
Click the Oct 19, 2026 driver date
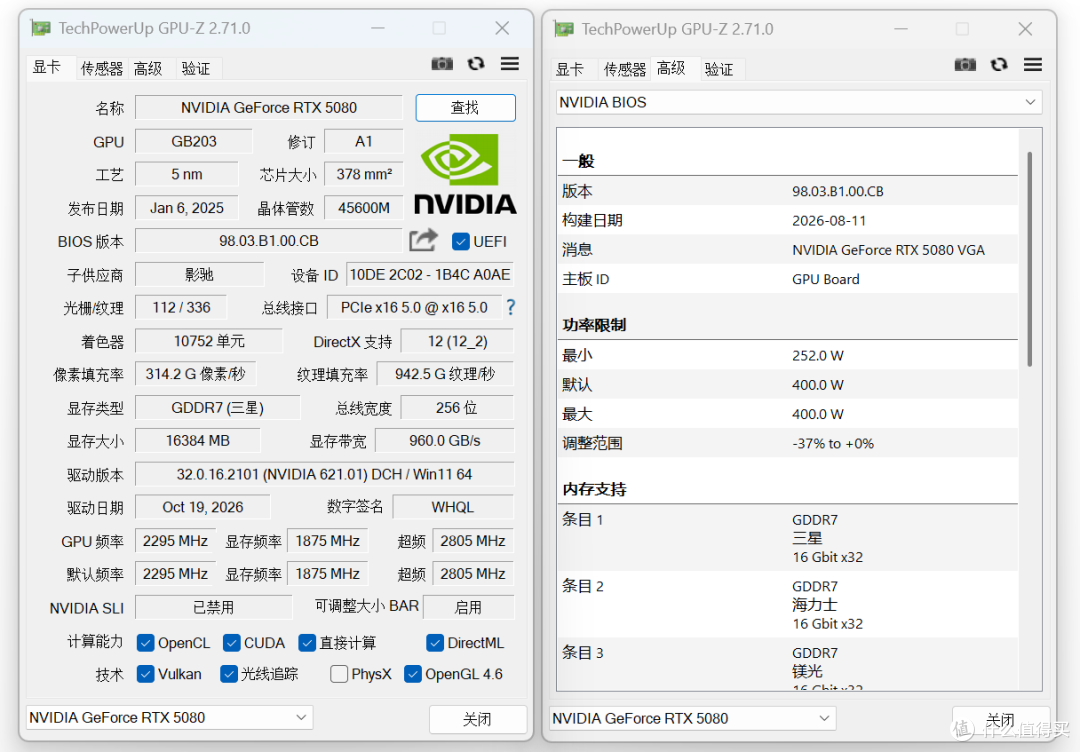pos(202,507)
